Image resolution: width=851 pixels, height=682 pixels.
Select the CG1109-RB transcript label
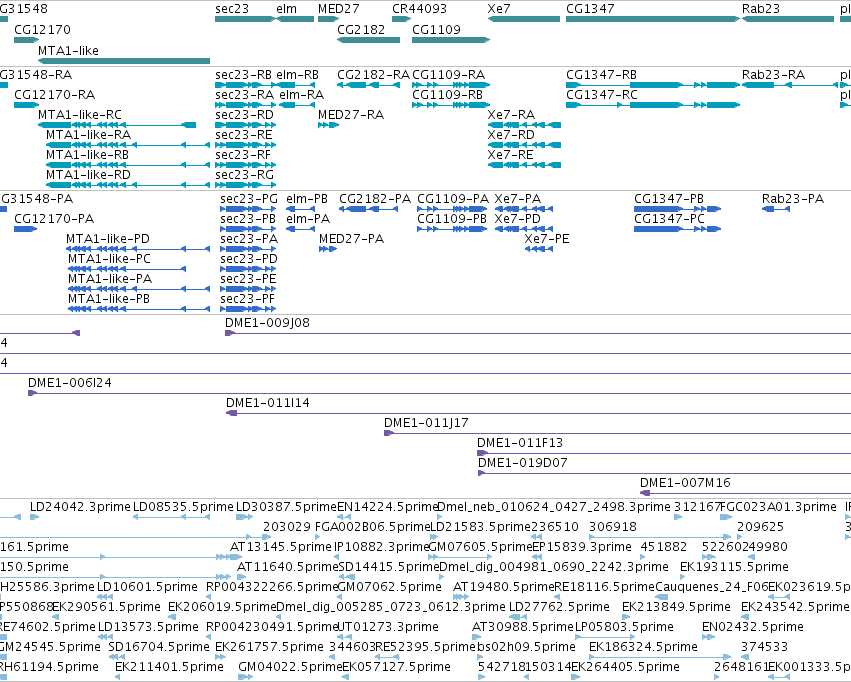[447, 94]
